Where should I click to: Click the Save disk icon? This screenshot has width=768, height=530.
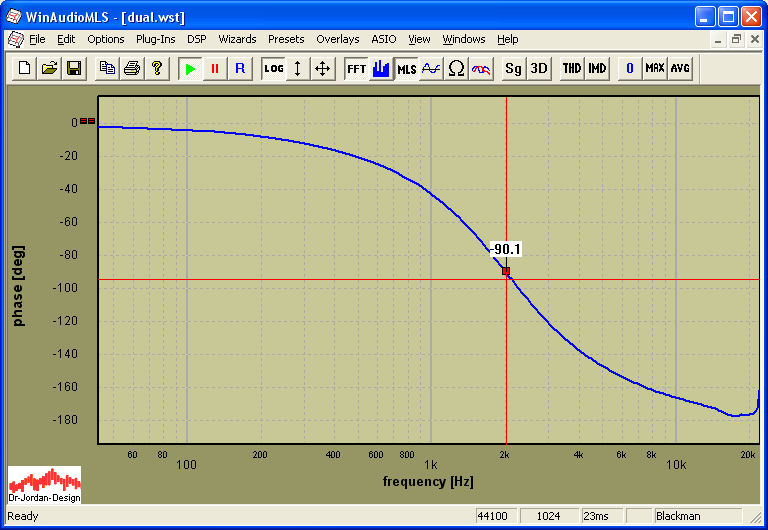coord(73,68)
